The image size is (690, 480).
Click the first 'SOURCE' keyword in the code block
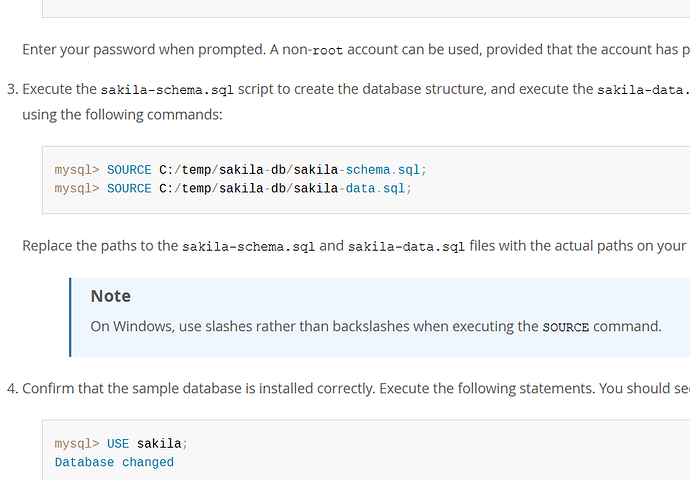click(x=129, y=170)
